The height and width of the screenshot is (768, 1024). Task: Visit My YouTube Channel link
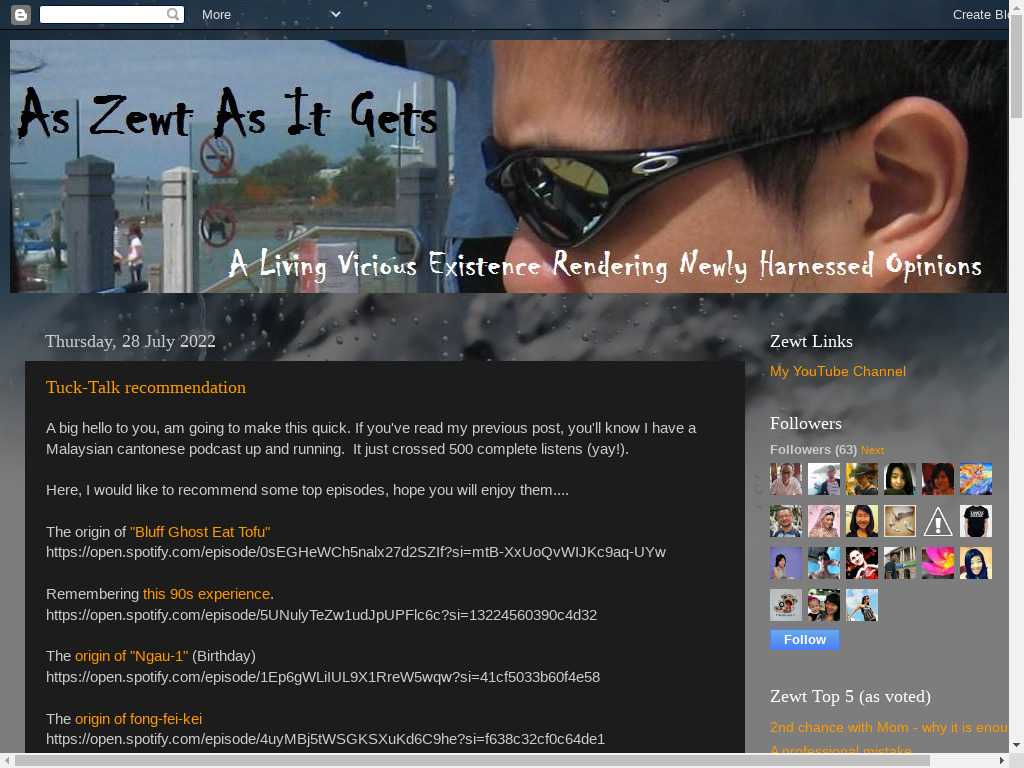[x=837, y=371]
